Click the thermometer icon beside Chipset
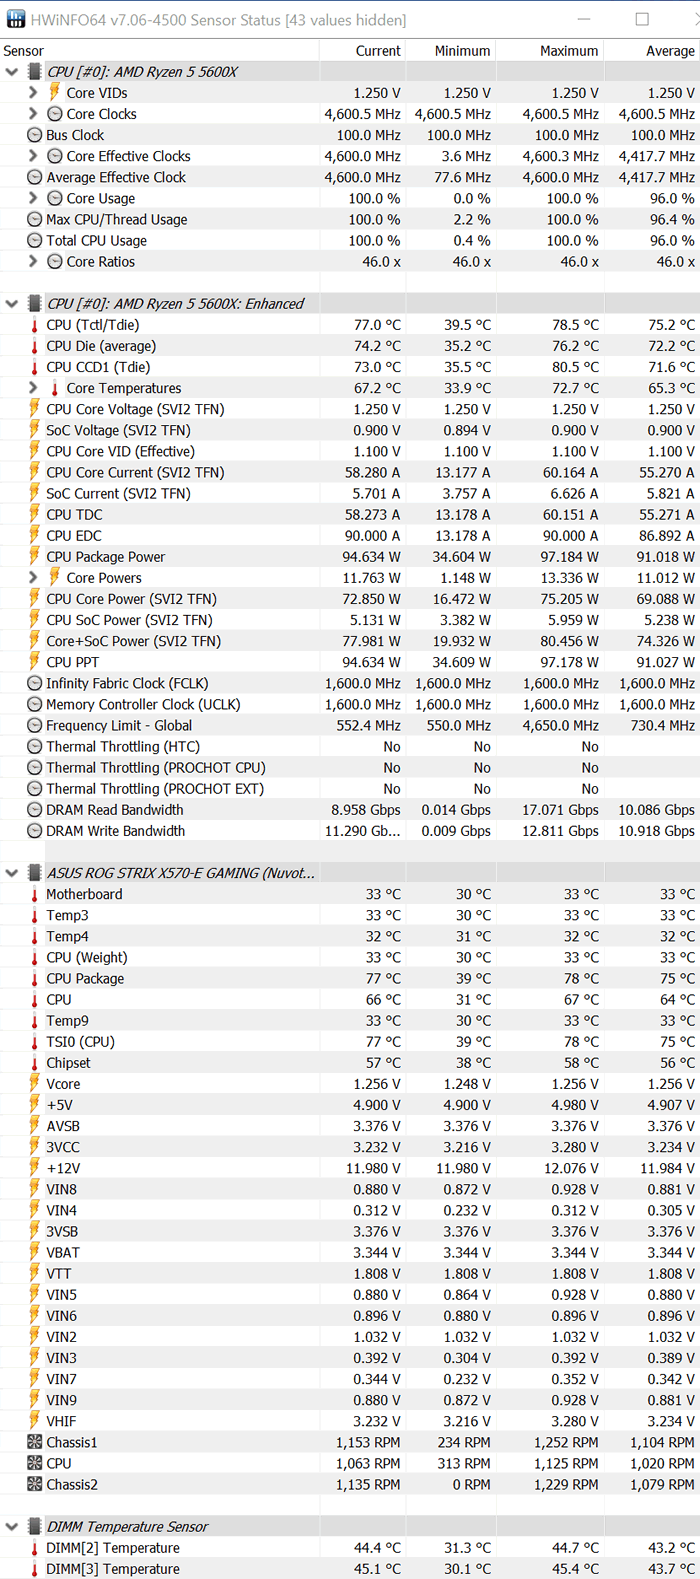 (35, 1063)
